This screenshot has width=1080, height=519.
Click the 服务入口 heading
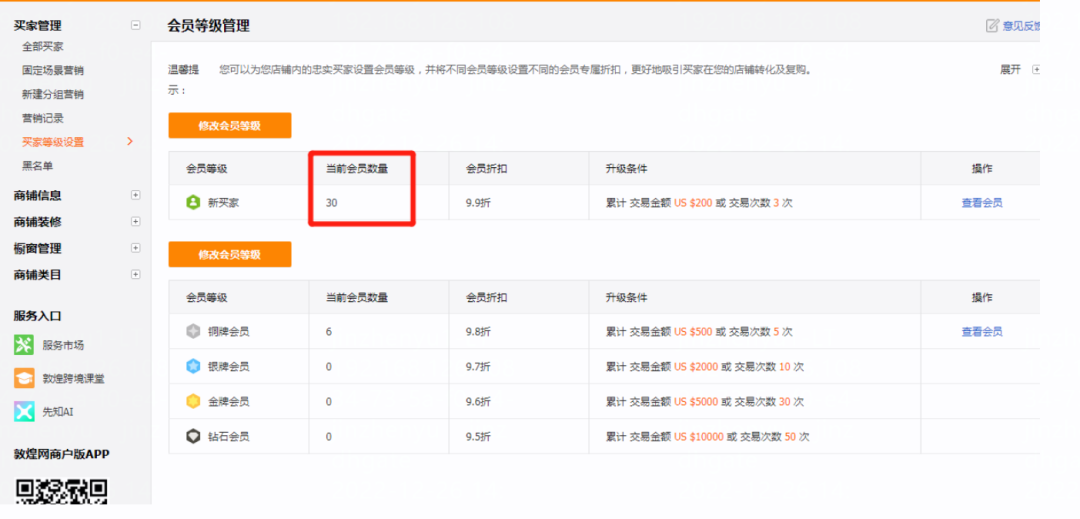click(37, 315)
